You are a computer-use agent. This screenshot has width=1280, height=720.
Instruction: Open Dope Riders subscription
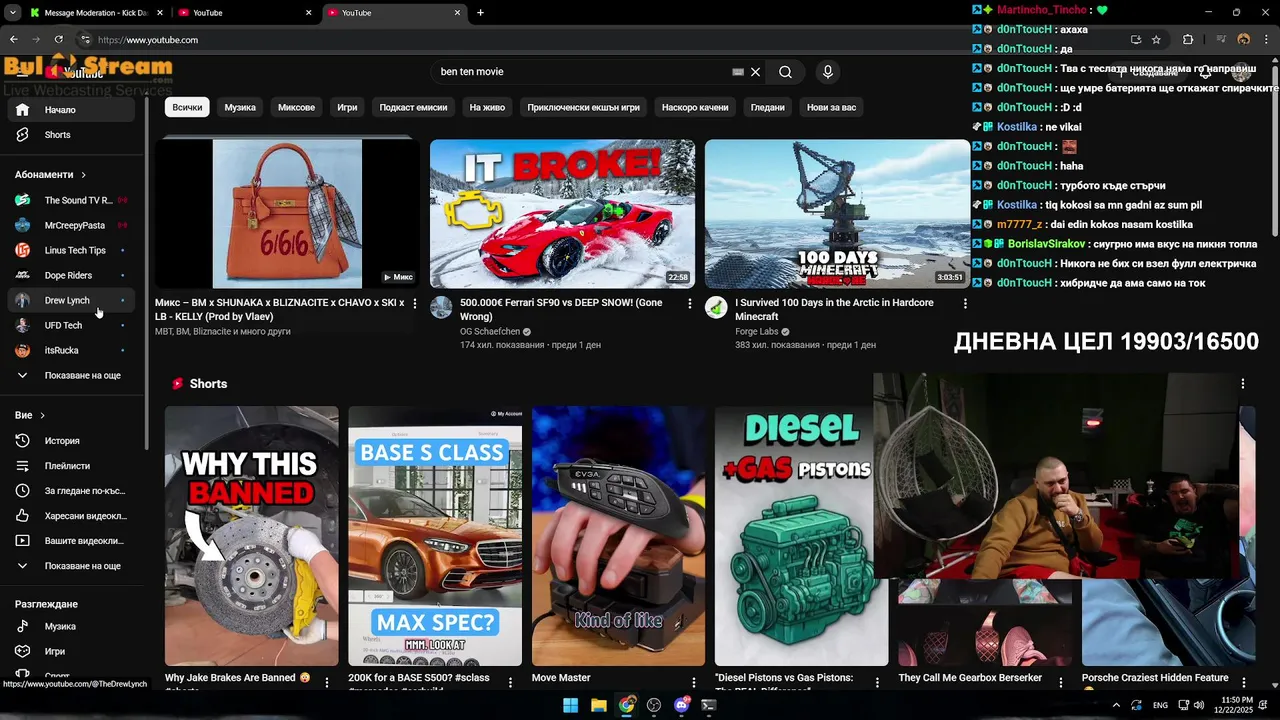click(71, 276)
